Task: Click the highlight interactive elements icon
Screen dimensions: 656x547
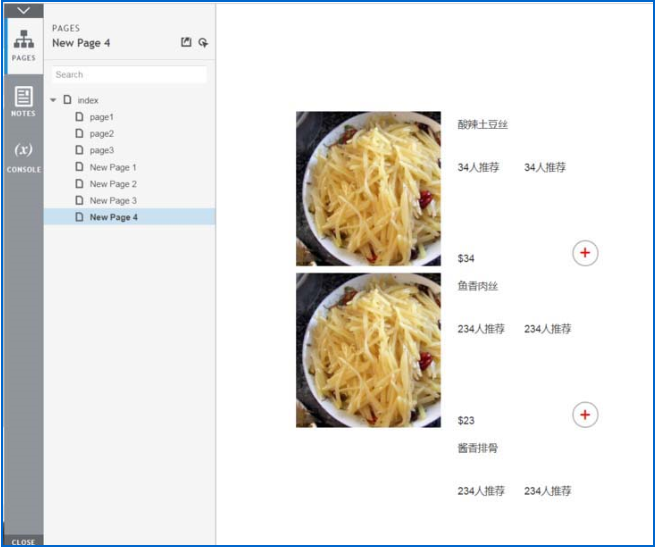Action: (x=203, y=43)
